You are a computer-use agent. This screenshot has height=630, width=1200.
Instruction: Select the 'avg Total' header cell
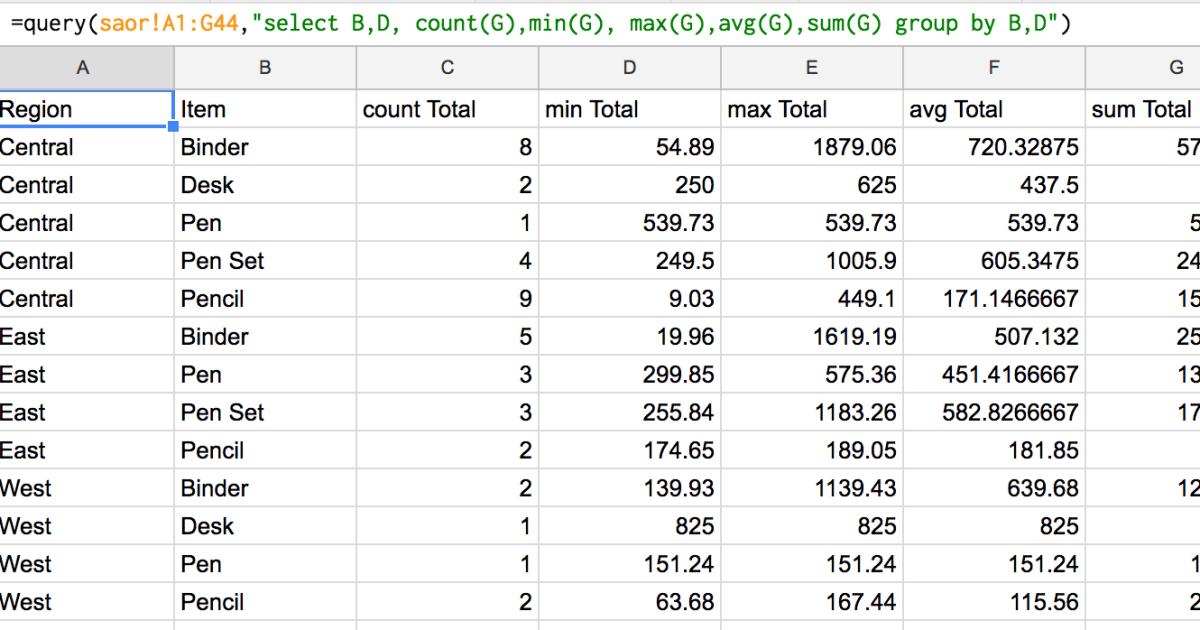(993, 109)
